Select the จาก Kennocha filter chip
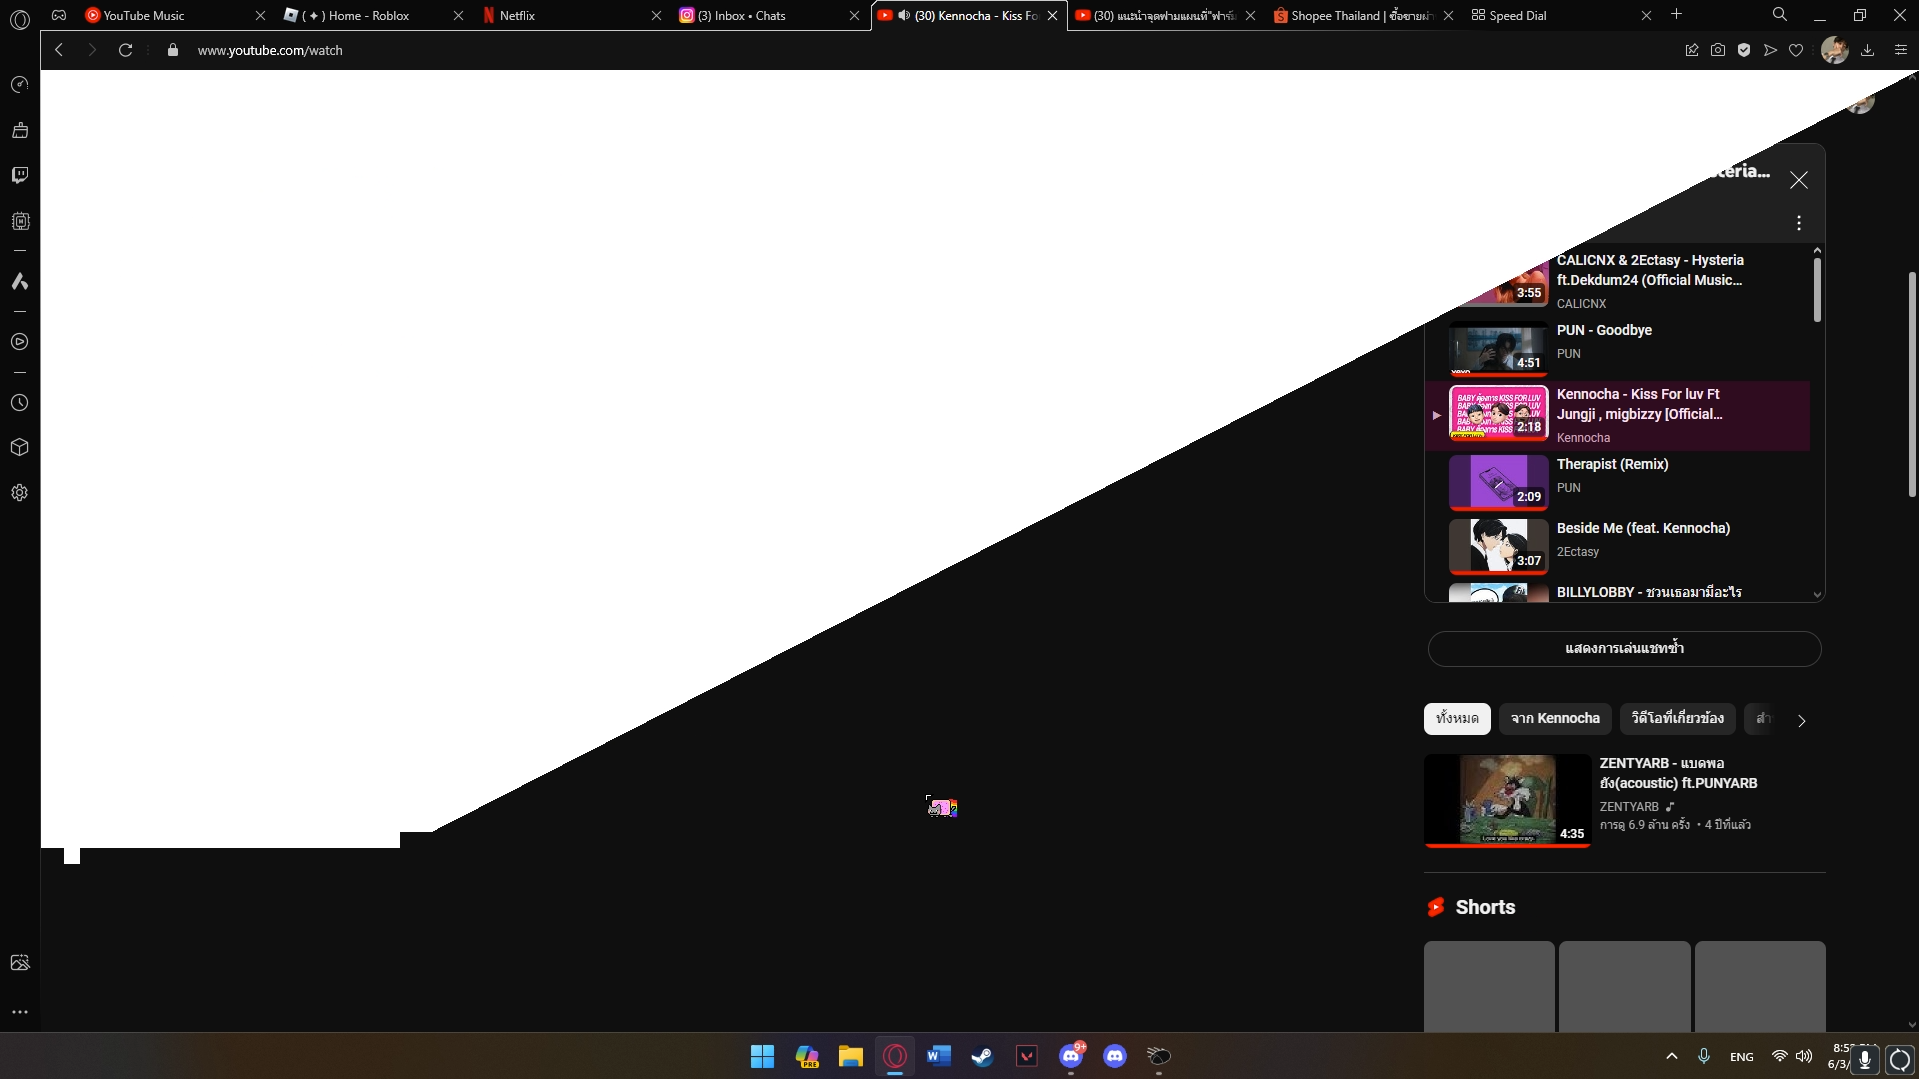The image size is (1919, 1079). click(x=1555, y=718)
